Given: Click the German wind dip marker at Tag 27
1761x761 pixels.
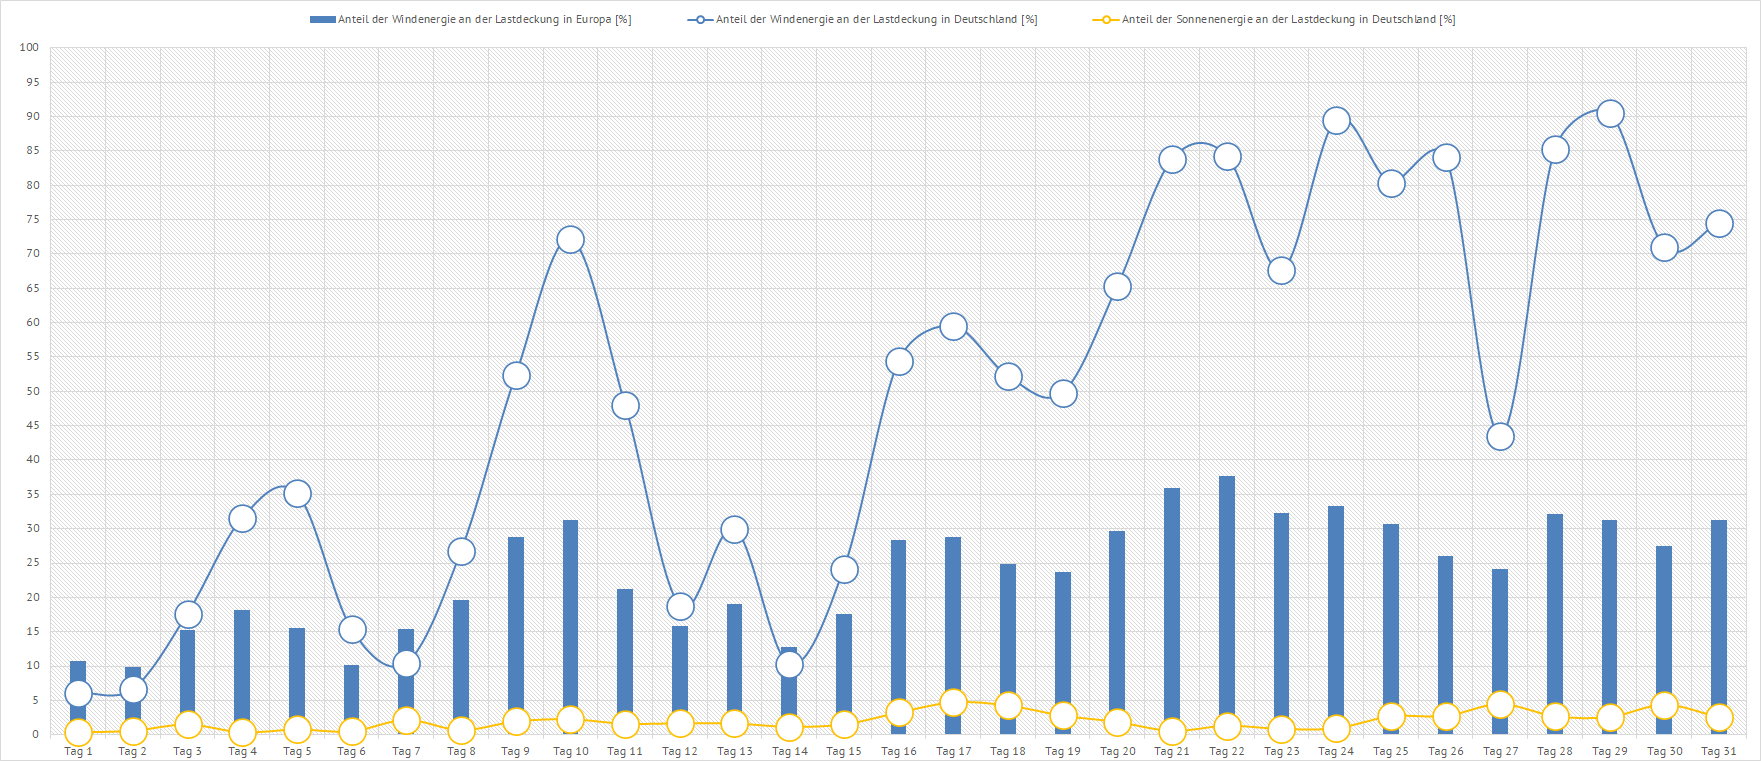Looking at the screenshot, I should point(1500,437).
